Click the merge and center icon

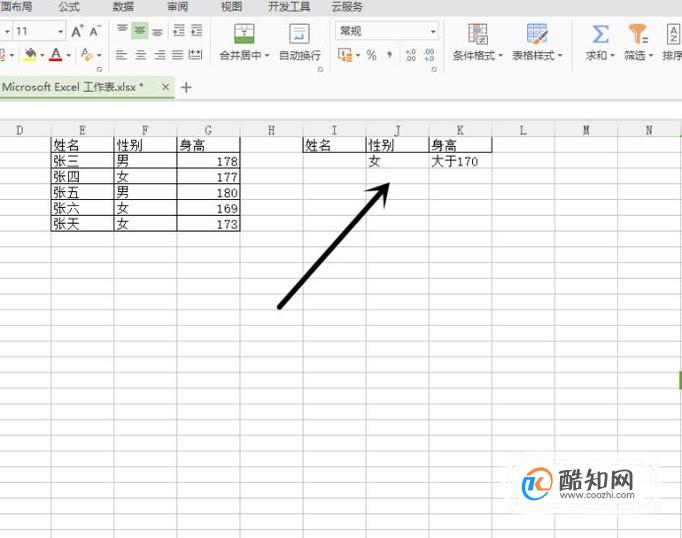[x=244, y=33]
